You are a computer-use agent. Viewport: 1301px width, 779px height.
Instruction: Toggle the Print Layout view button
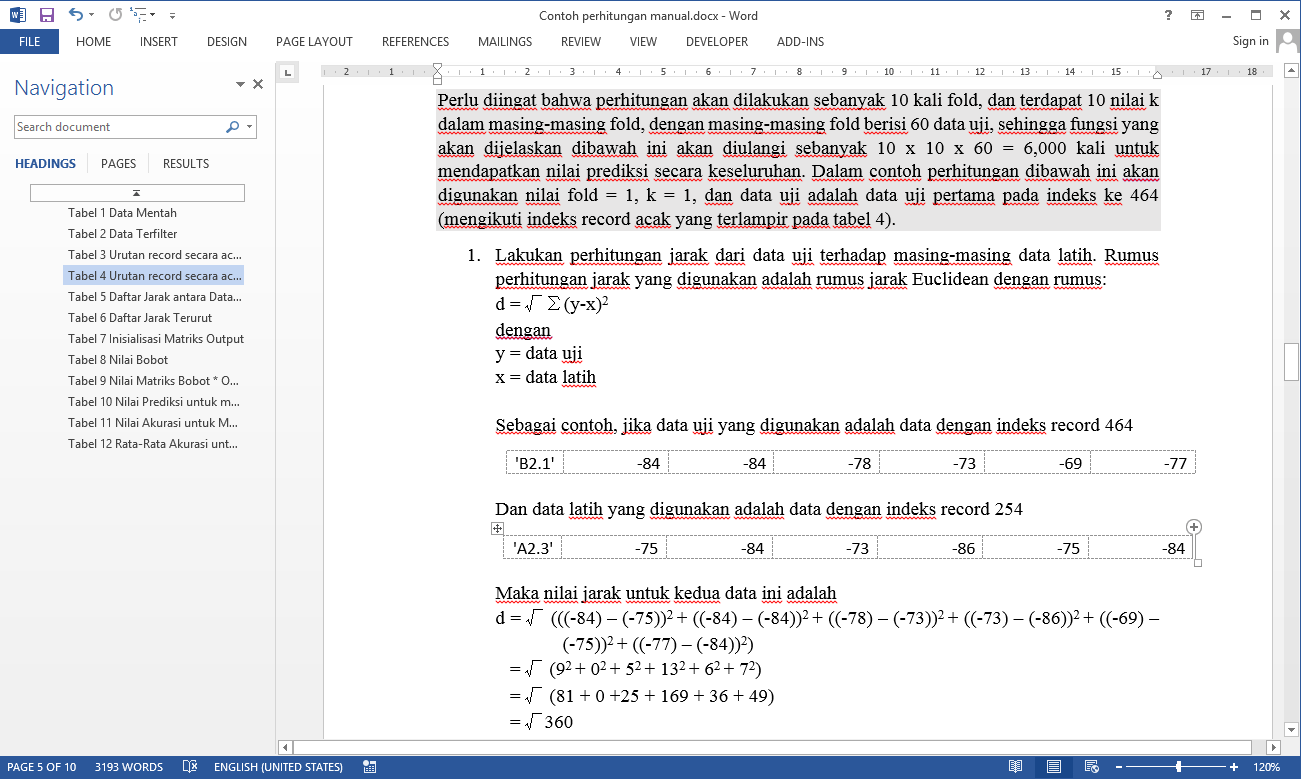point(1053,767)
